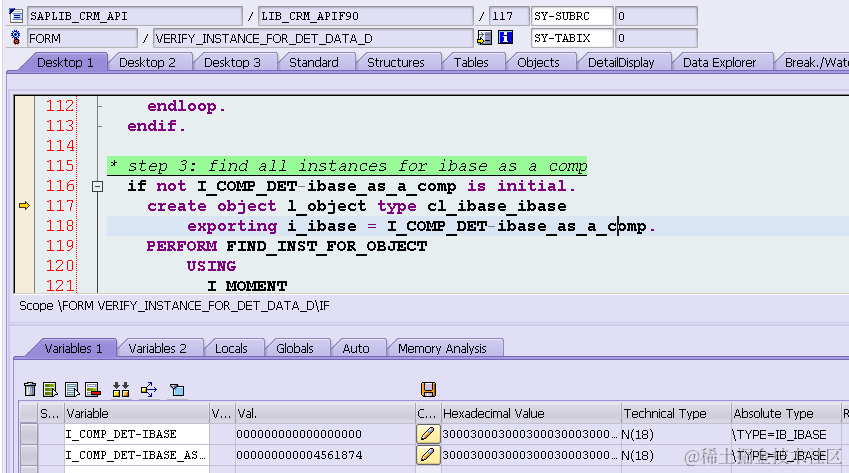Click the Scope \FORM VERIFY_INSTANCE text

[x=174, y=306]
